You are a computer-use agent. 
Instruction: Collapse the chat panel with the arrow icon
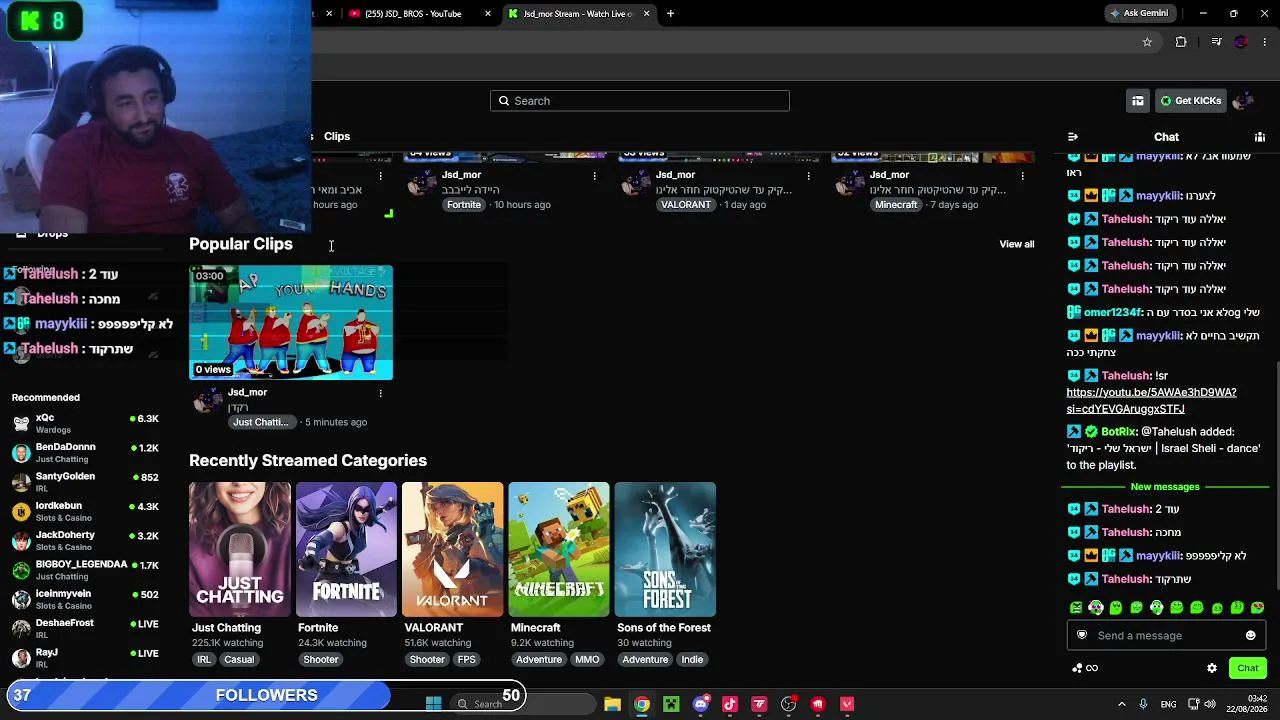pos(1073,137)
